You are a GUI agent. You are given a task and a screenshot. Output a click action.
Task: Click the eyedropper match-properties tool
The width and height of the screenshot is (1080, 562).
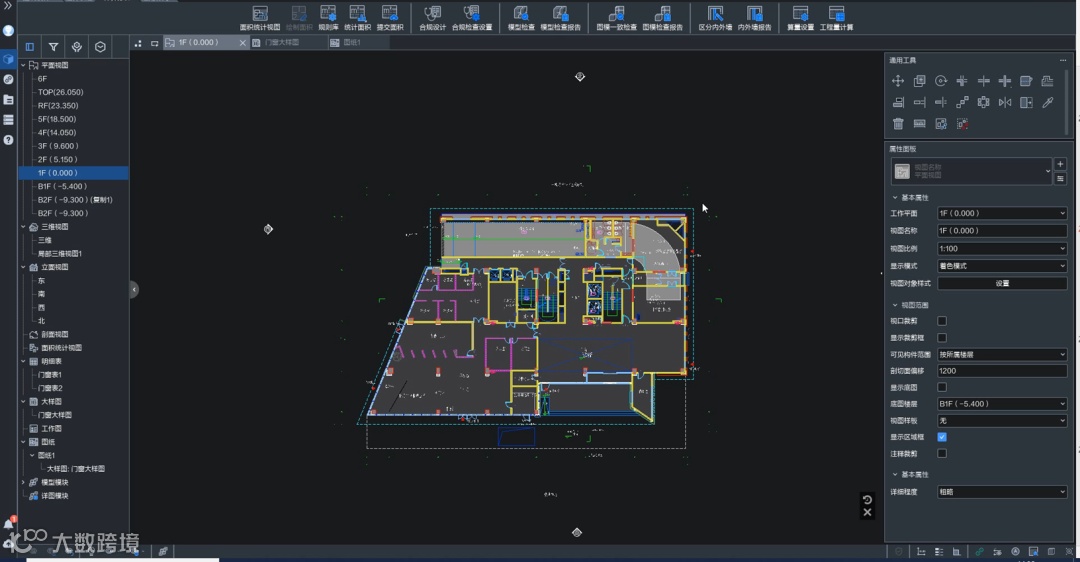click(x=1048, y=103)
